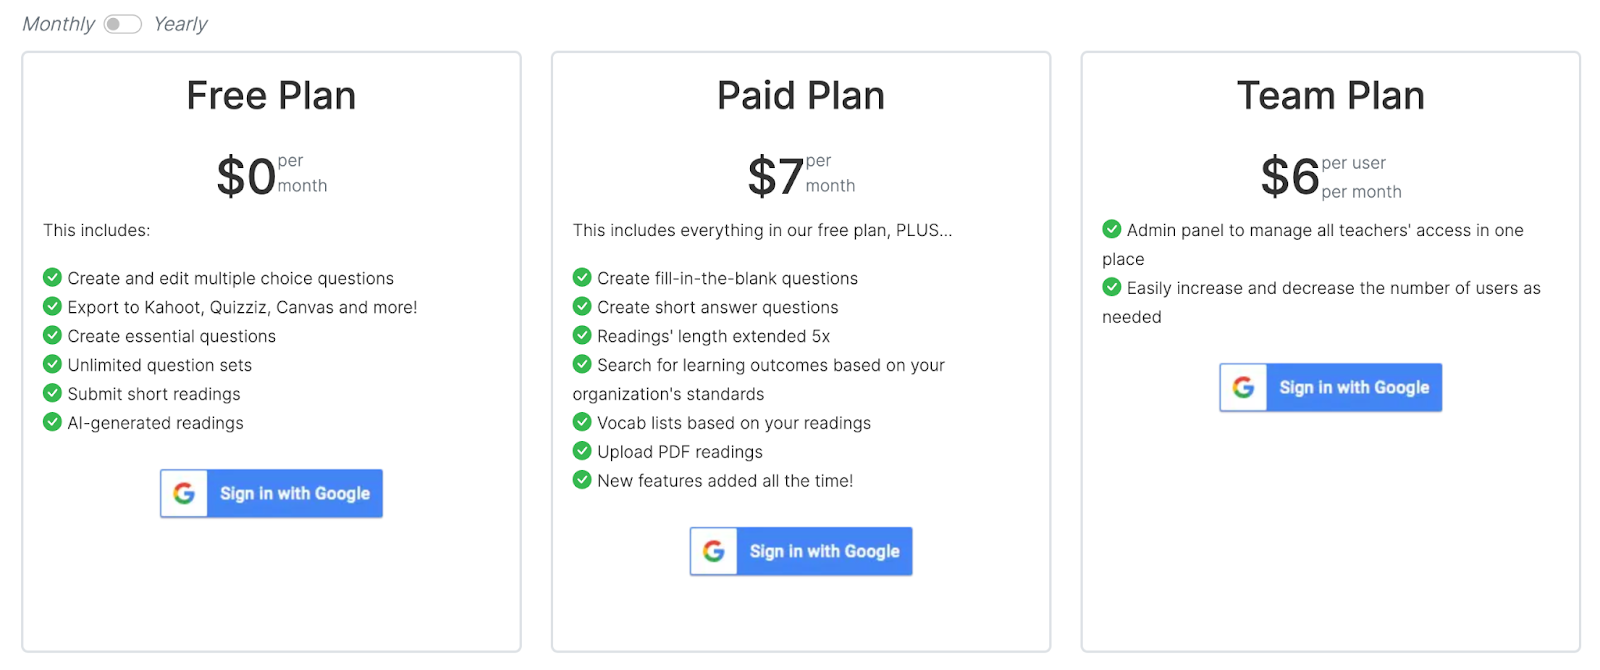Click the Google logo in Paid Plan button
The image size is (1600, 670).
[714, 552]
